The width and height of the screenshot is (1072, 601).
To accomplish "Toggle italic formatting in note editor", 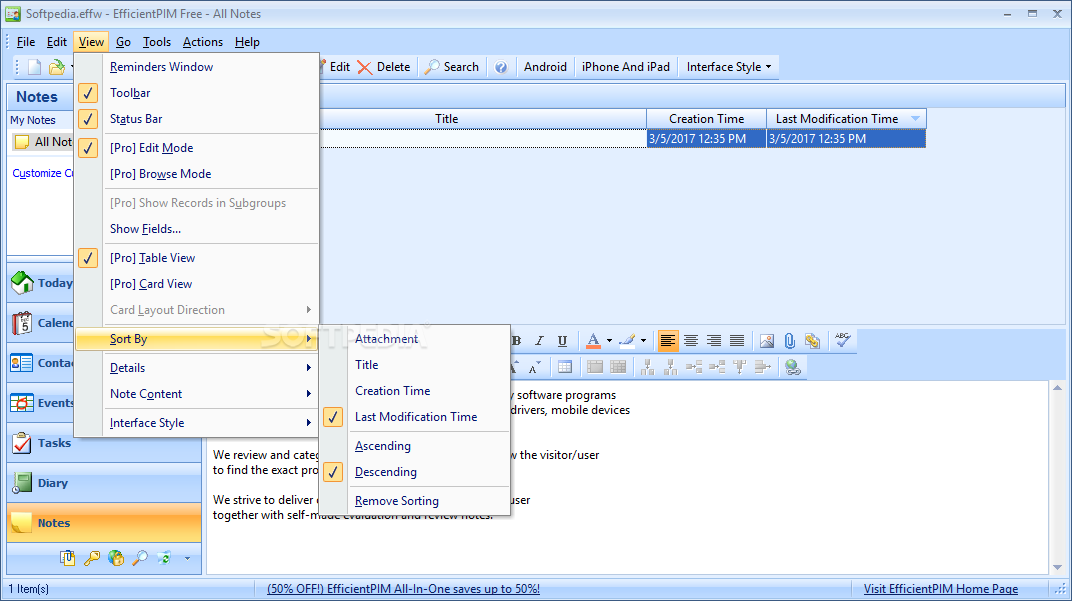I will [x=539, y=340].
